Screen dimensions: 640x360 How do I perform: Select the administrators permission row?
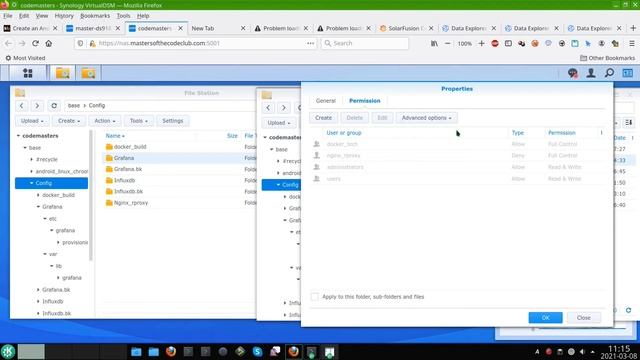(x=456, y=167)
